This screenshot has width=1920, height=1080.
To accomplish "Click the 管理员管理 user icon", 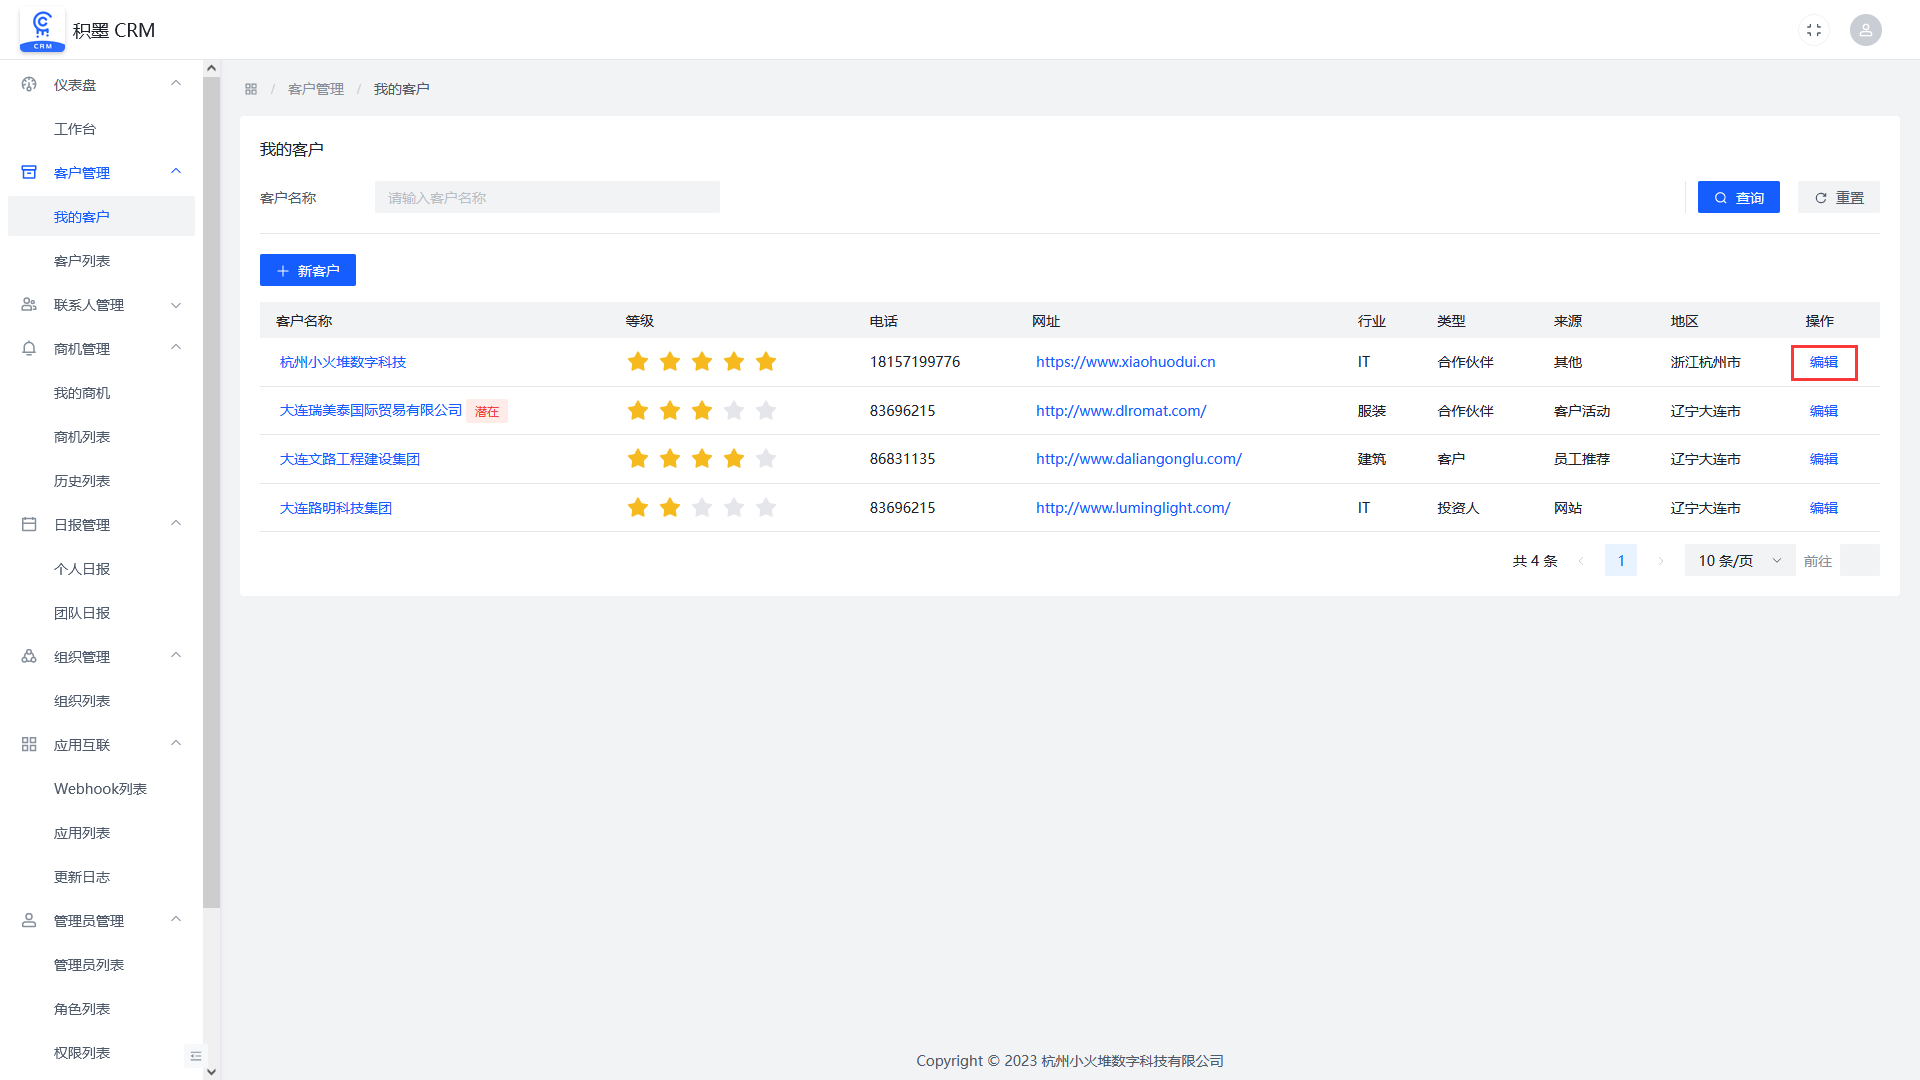I will click(x=29, y=921).
